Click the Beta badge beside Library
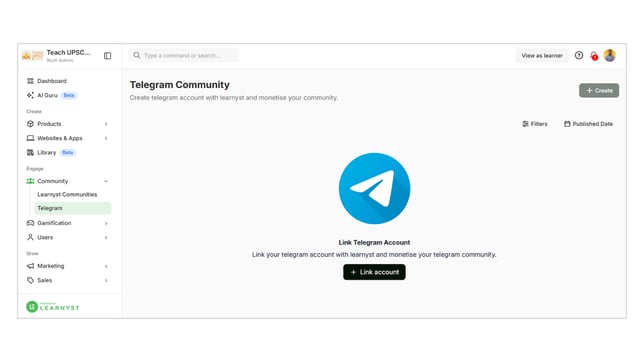 tap(67, 152)
